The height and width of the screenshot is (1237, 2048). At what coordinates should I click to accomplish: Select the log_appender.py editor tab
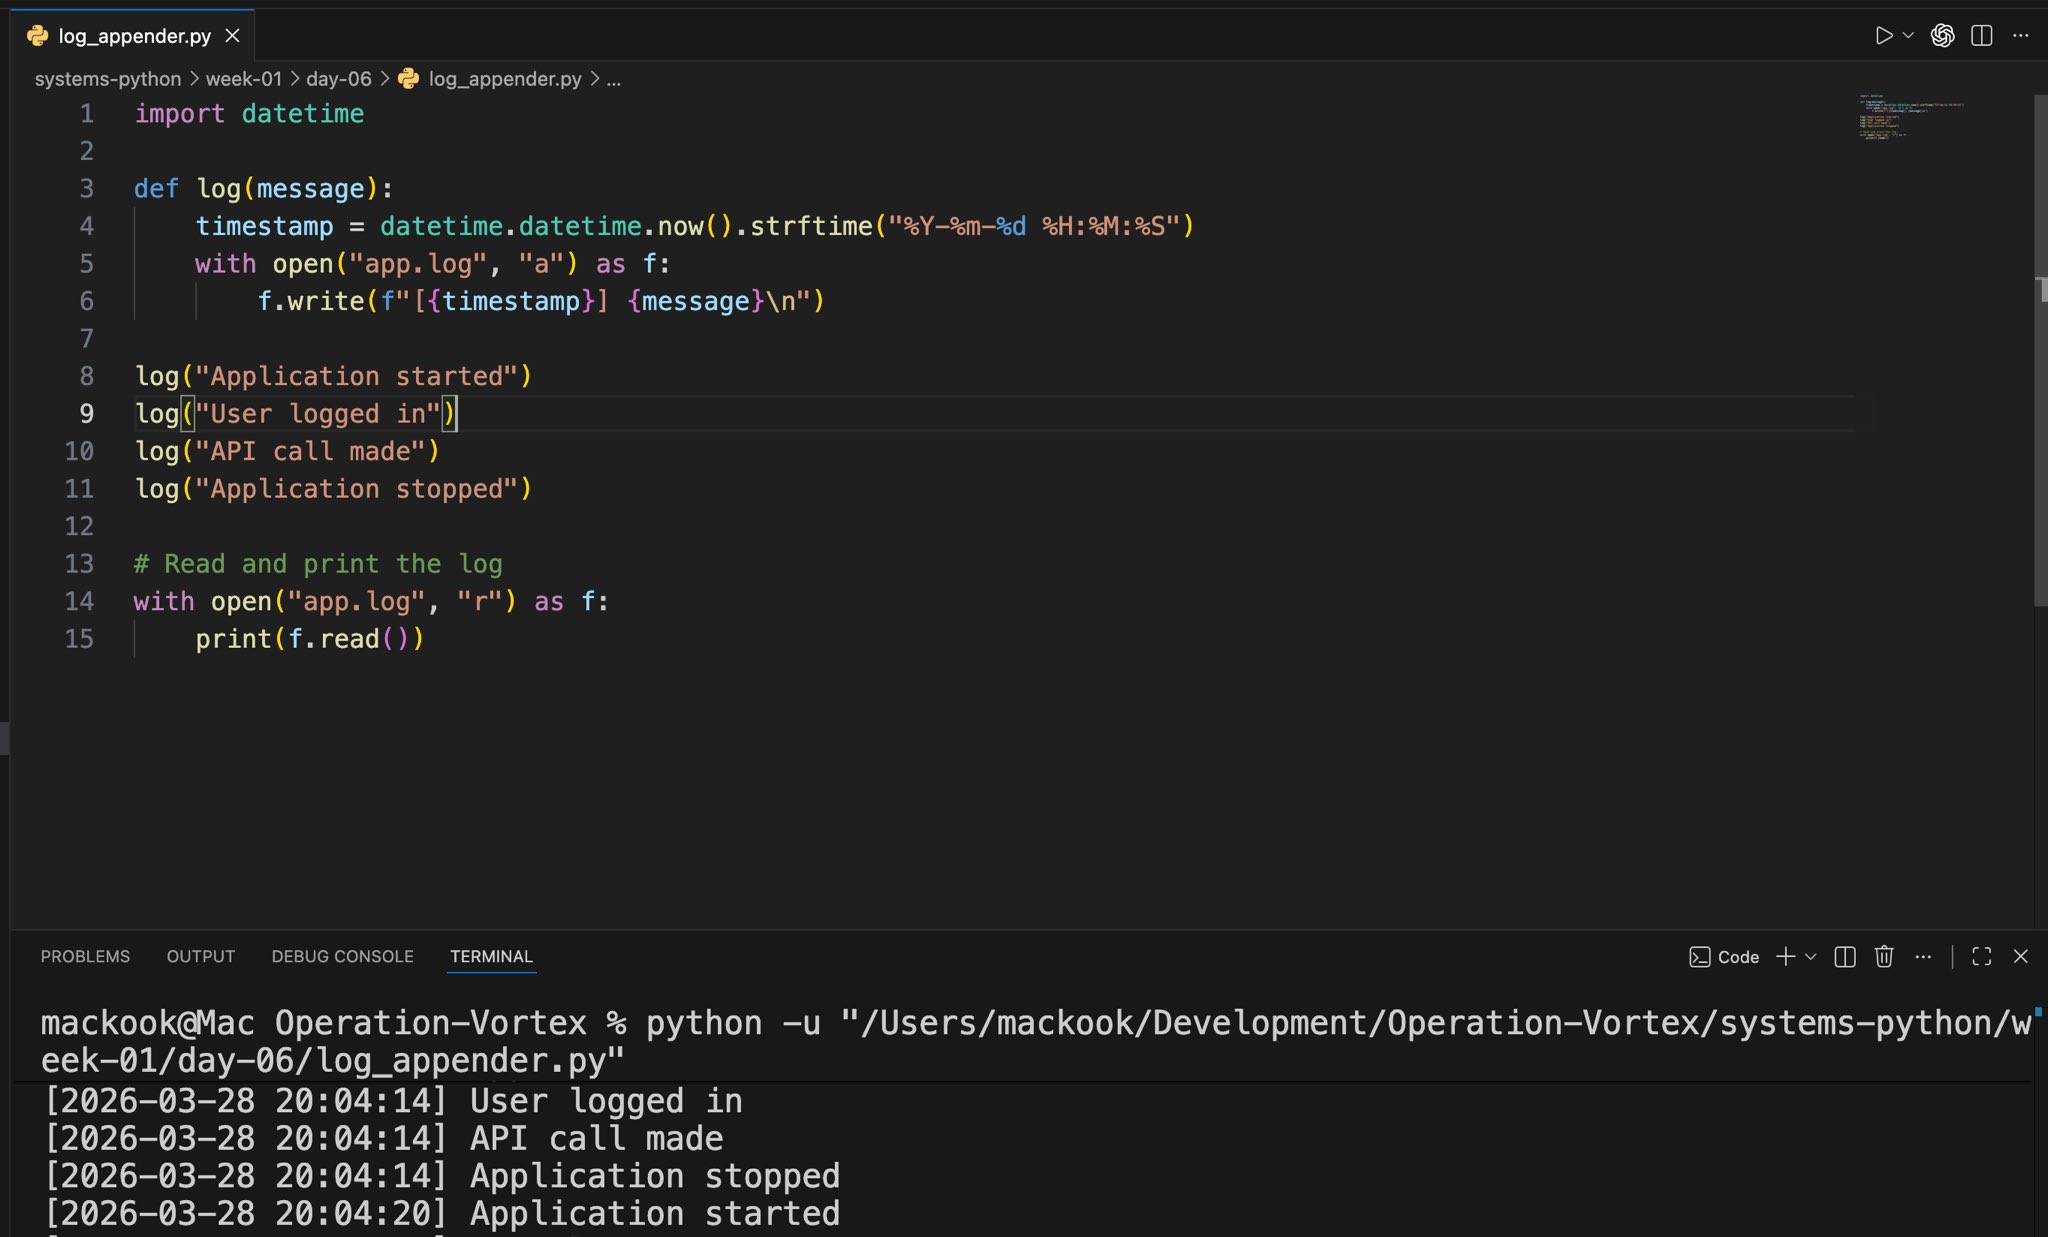point(134,36)
